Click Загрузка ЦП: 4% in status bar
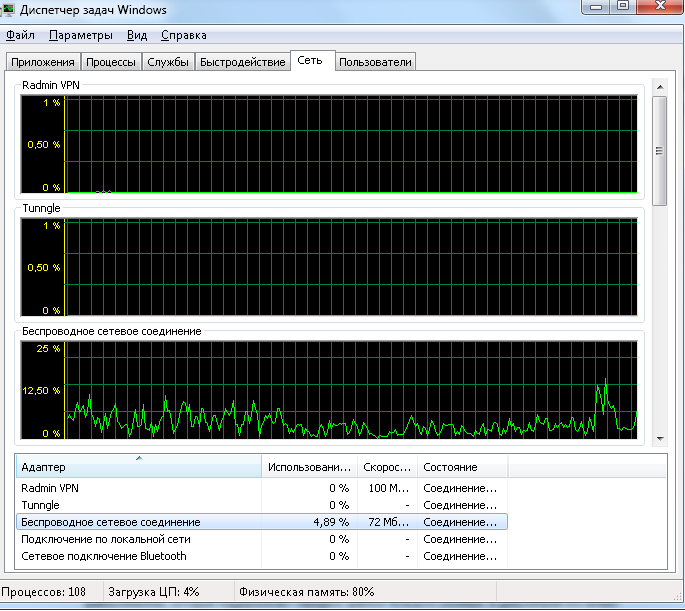 pyautogui.click(x=154, y=592)
